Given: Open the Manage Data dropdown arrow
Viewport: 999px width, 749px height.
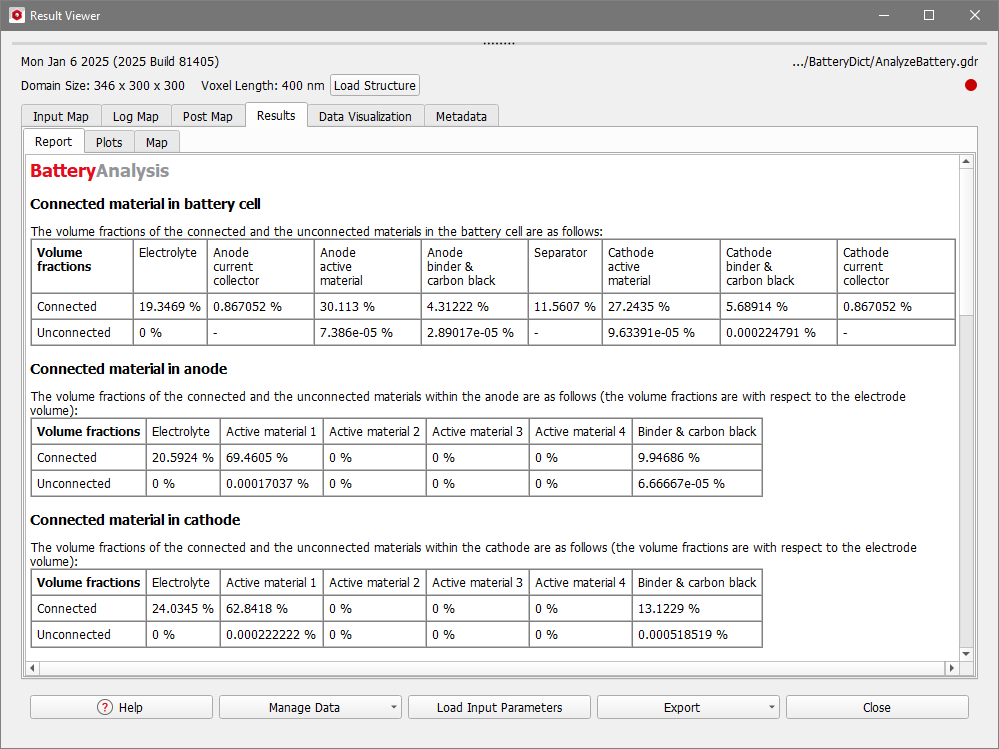Looking at the screenshot, I should (394, 707).
